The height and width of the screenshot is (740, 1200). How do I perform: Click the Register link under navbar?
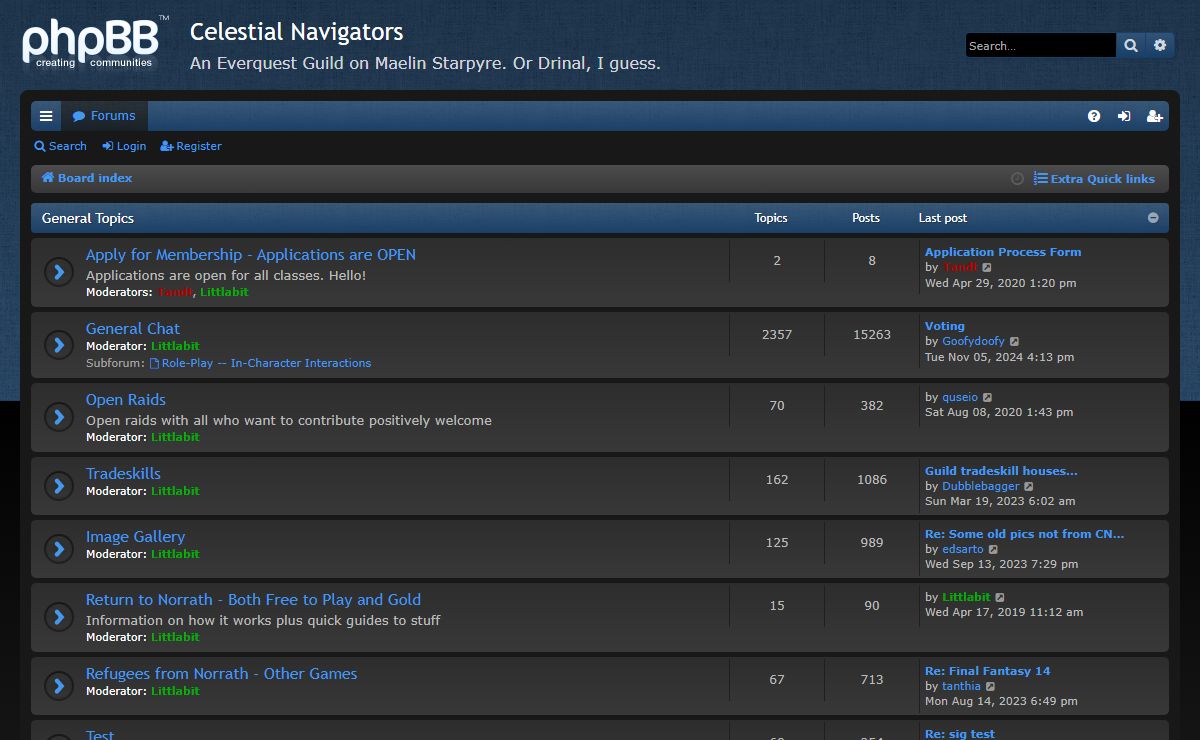pos(191,146)
